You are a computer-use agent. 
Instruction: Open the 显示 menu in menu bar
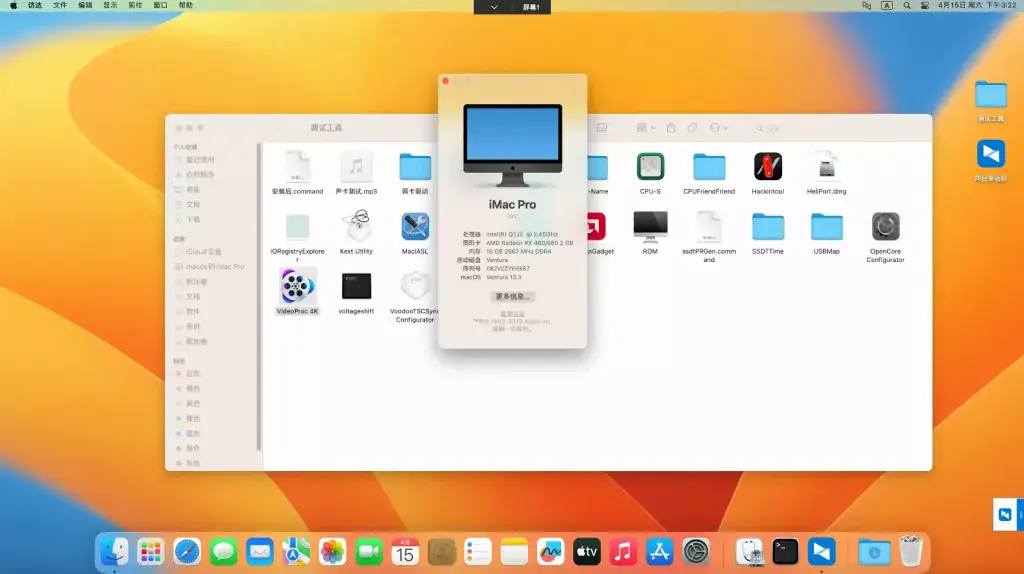110,5
